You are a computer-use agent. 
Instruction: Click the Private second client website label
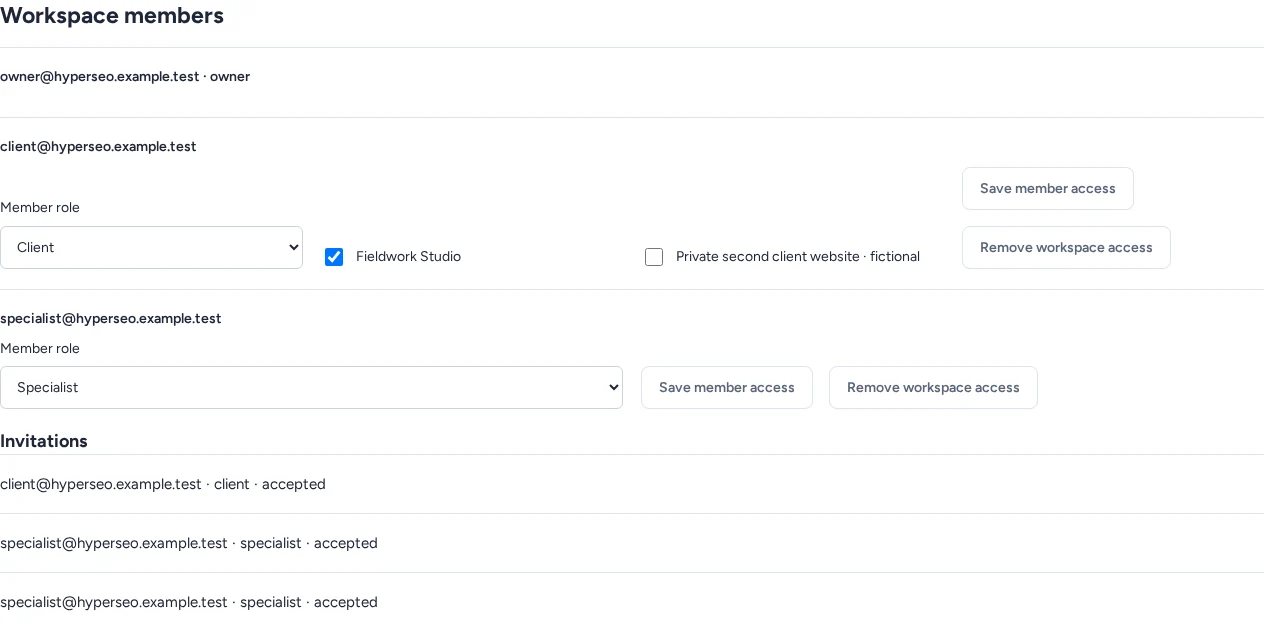(798, 256)
